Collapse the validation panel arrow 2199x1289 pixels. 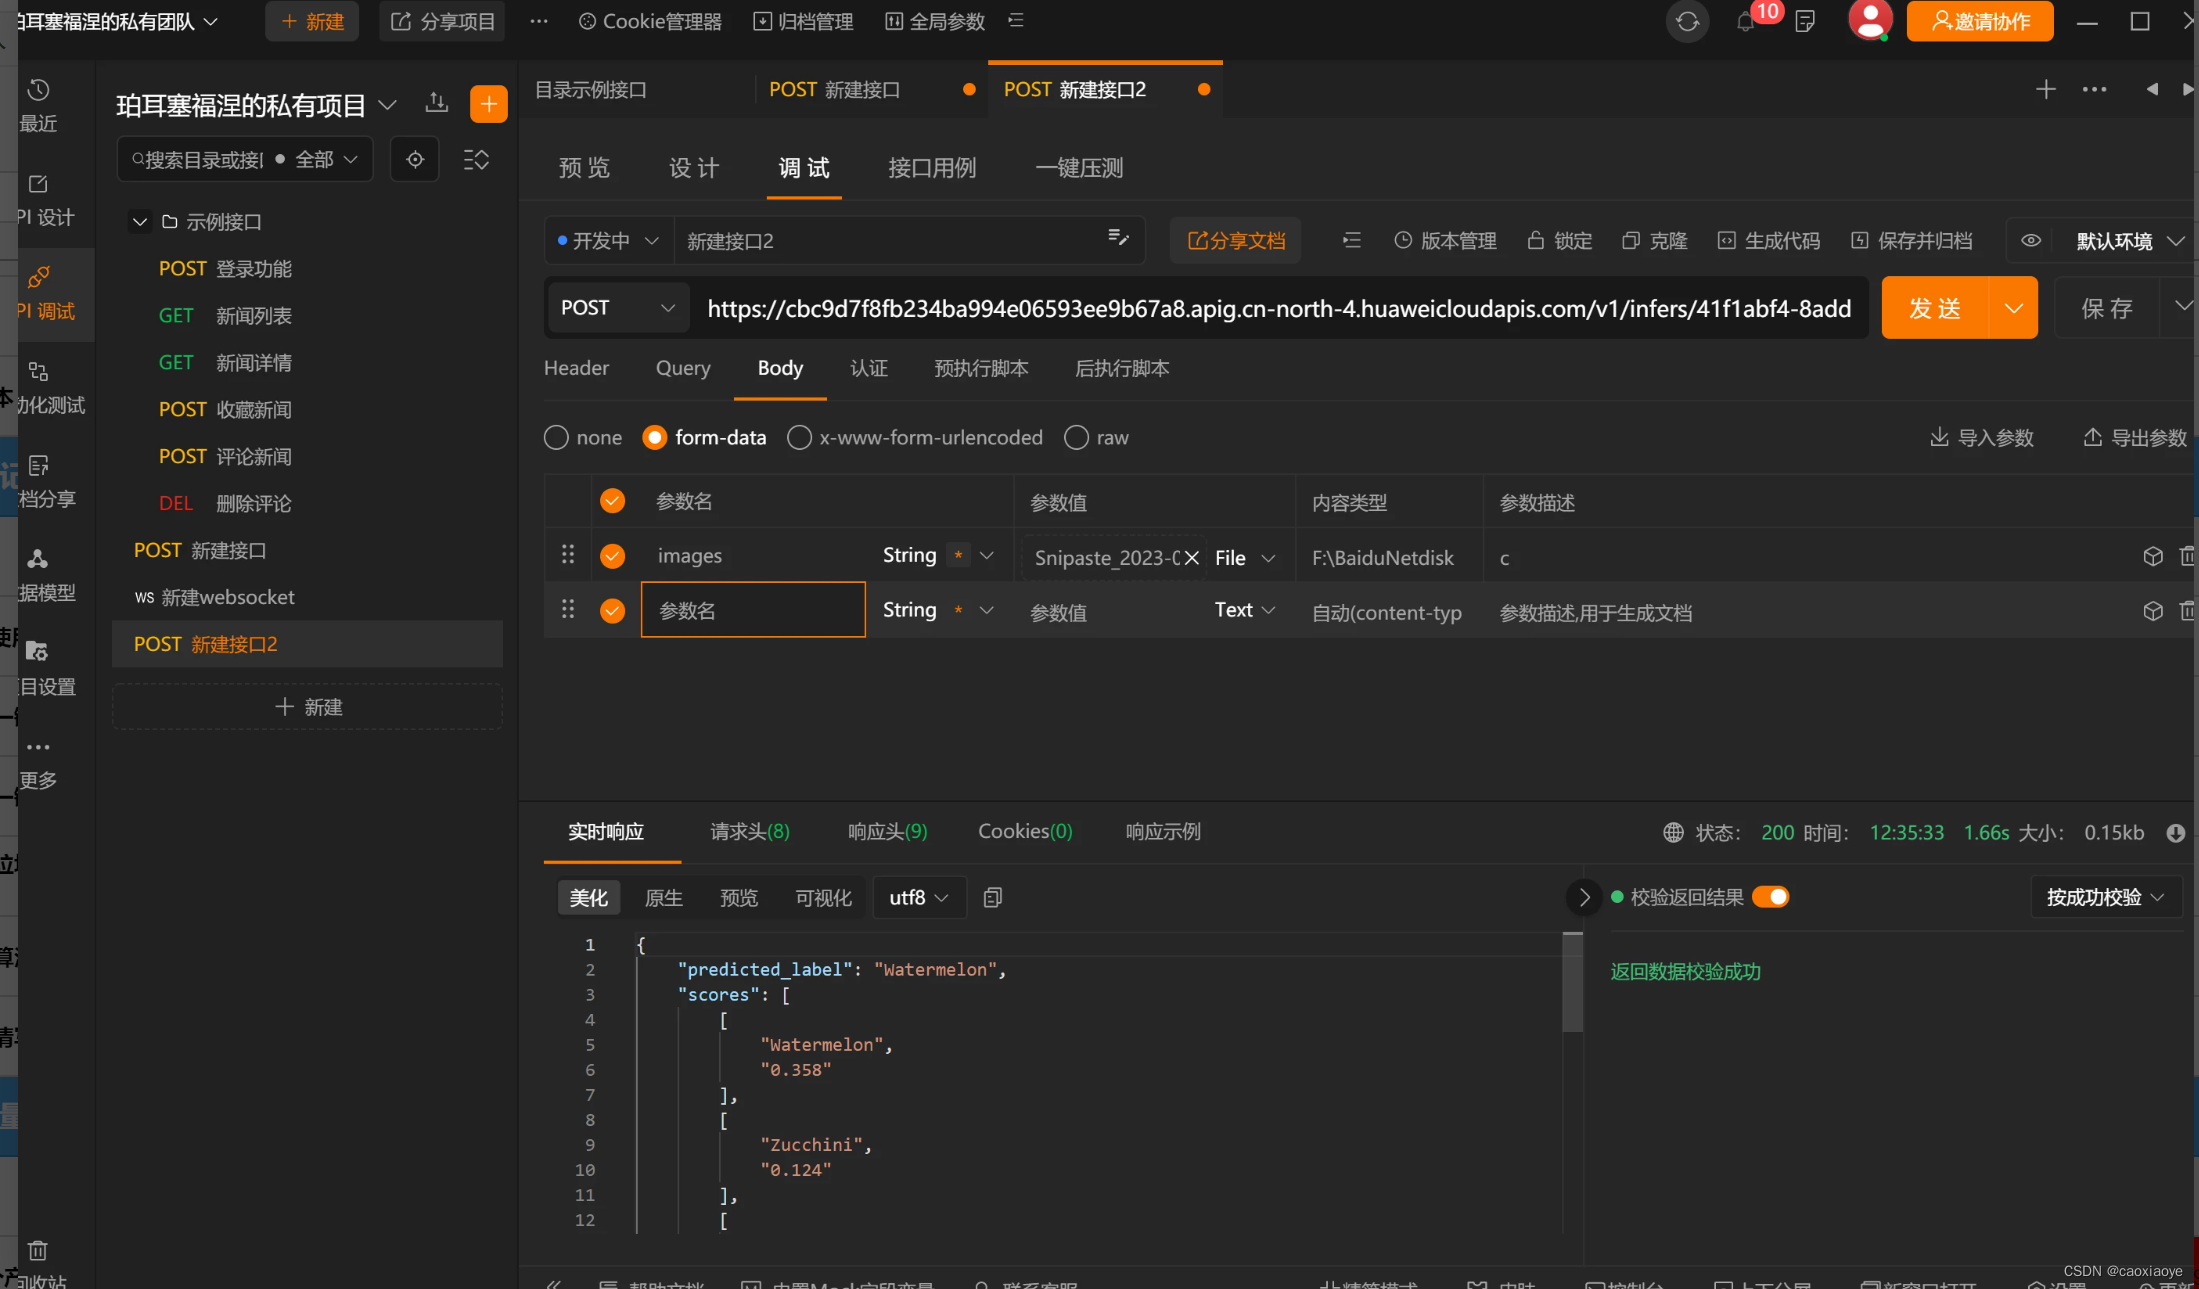point(1583,898)
